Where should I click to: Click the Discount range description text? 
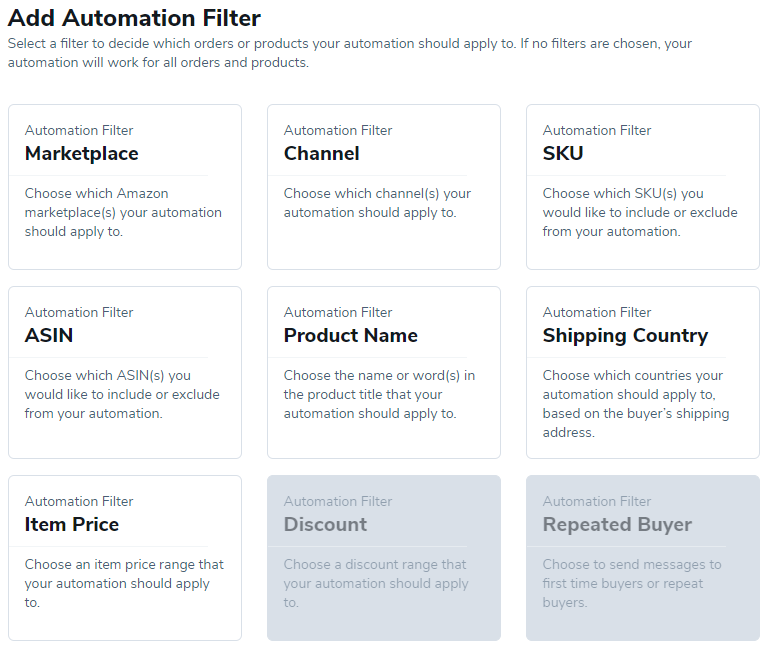(x=376, y=583)
